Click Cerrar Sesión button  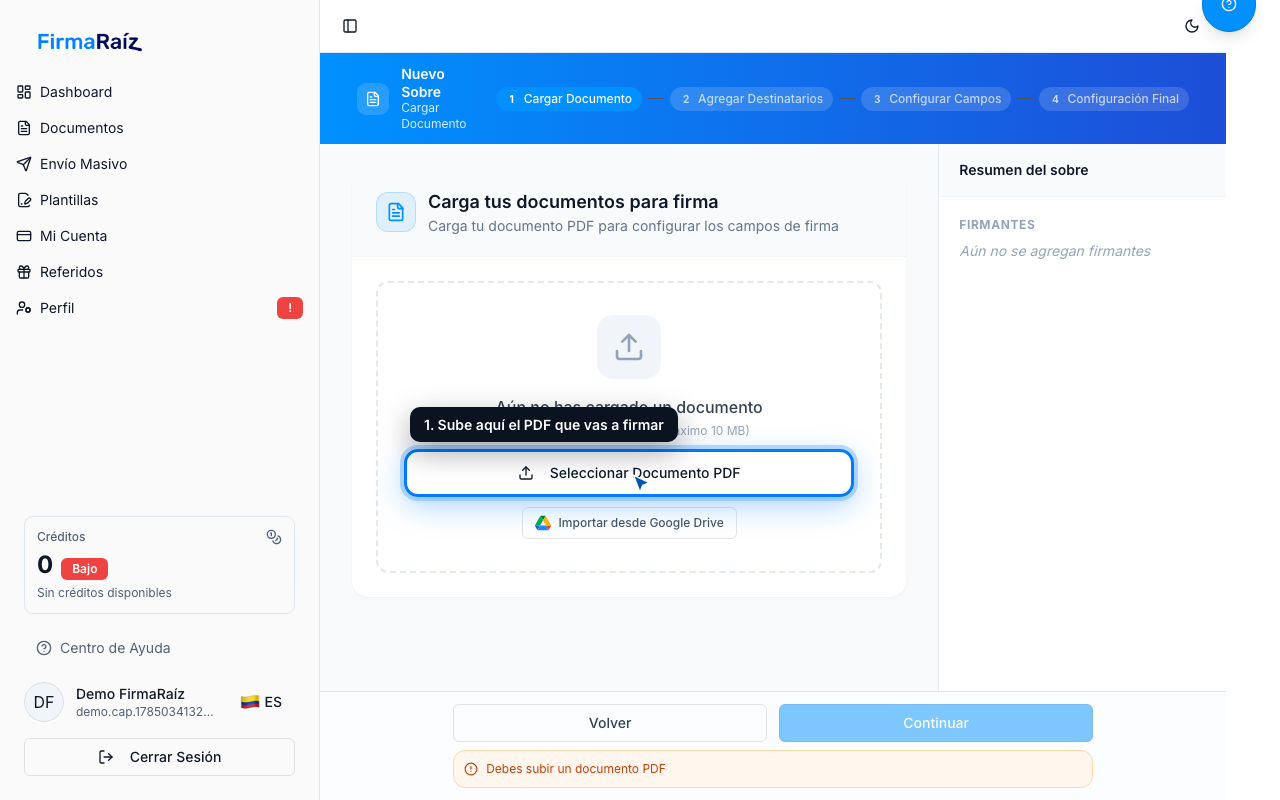(159, 757)
